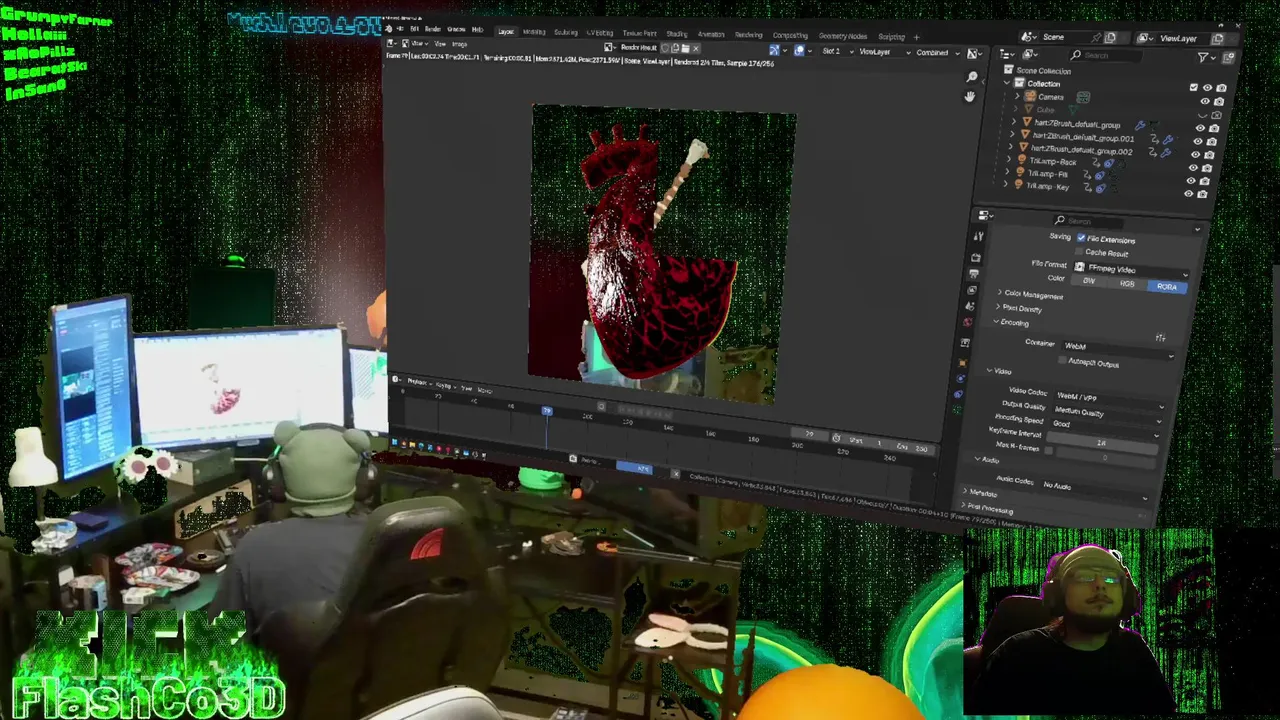The height and width of the screenshot is (720, 1280).
Task: Click the blue timeline playhead marker
Action: (x=547, y=411)
